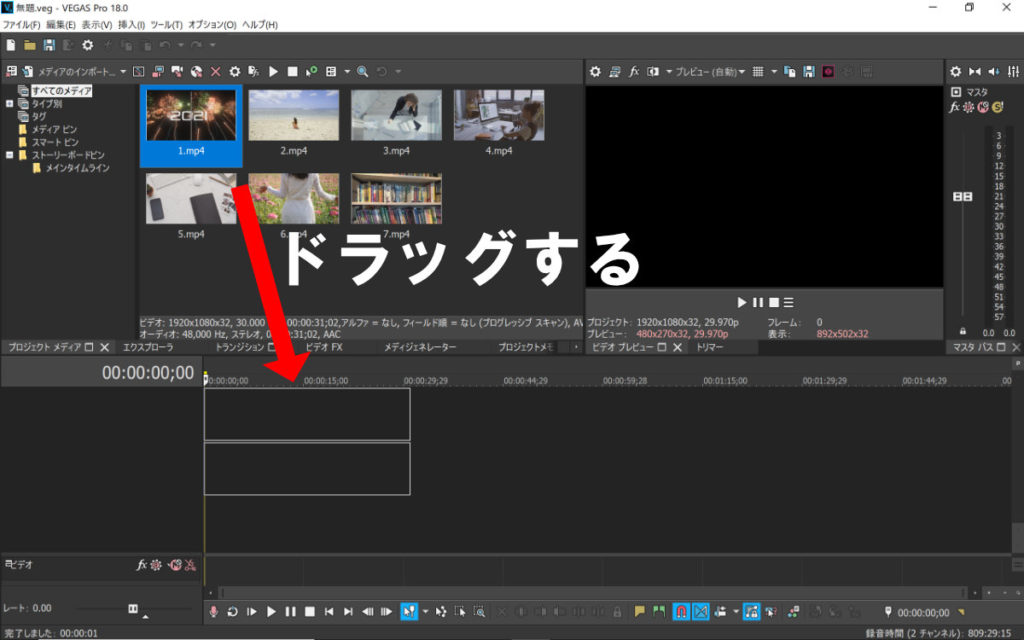Switch to the エクスプローラ tab
Screen dimensions: 1024x640
pyautogui.click(x=148, y=347)
